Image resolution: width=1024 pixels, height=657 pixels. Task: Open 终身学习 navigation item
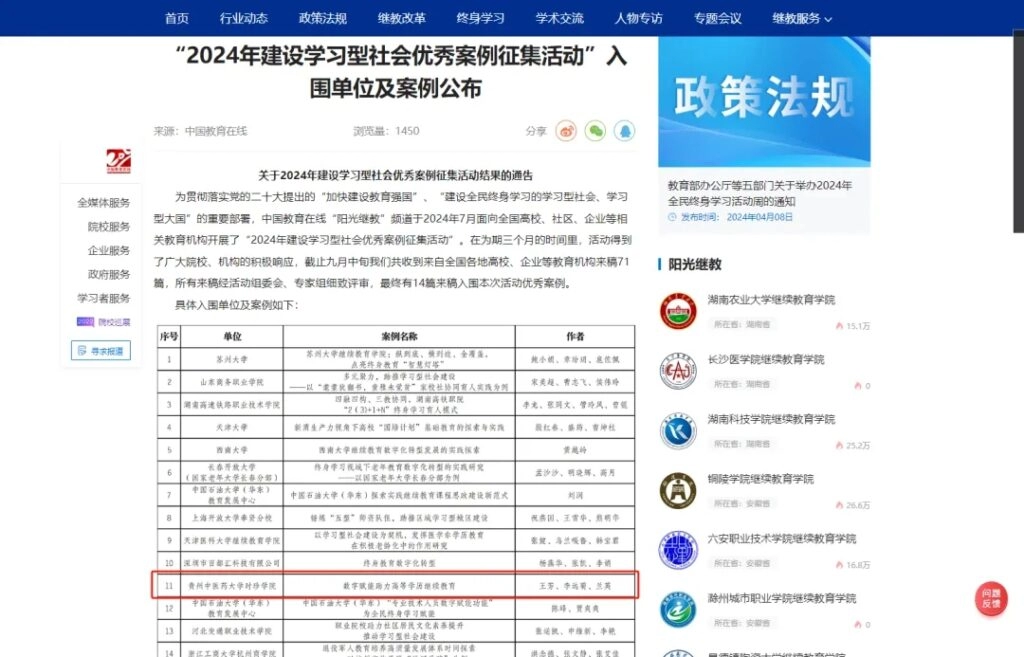(x=481, y=18)
